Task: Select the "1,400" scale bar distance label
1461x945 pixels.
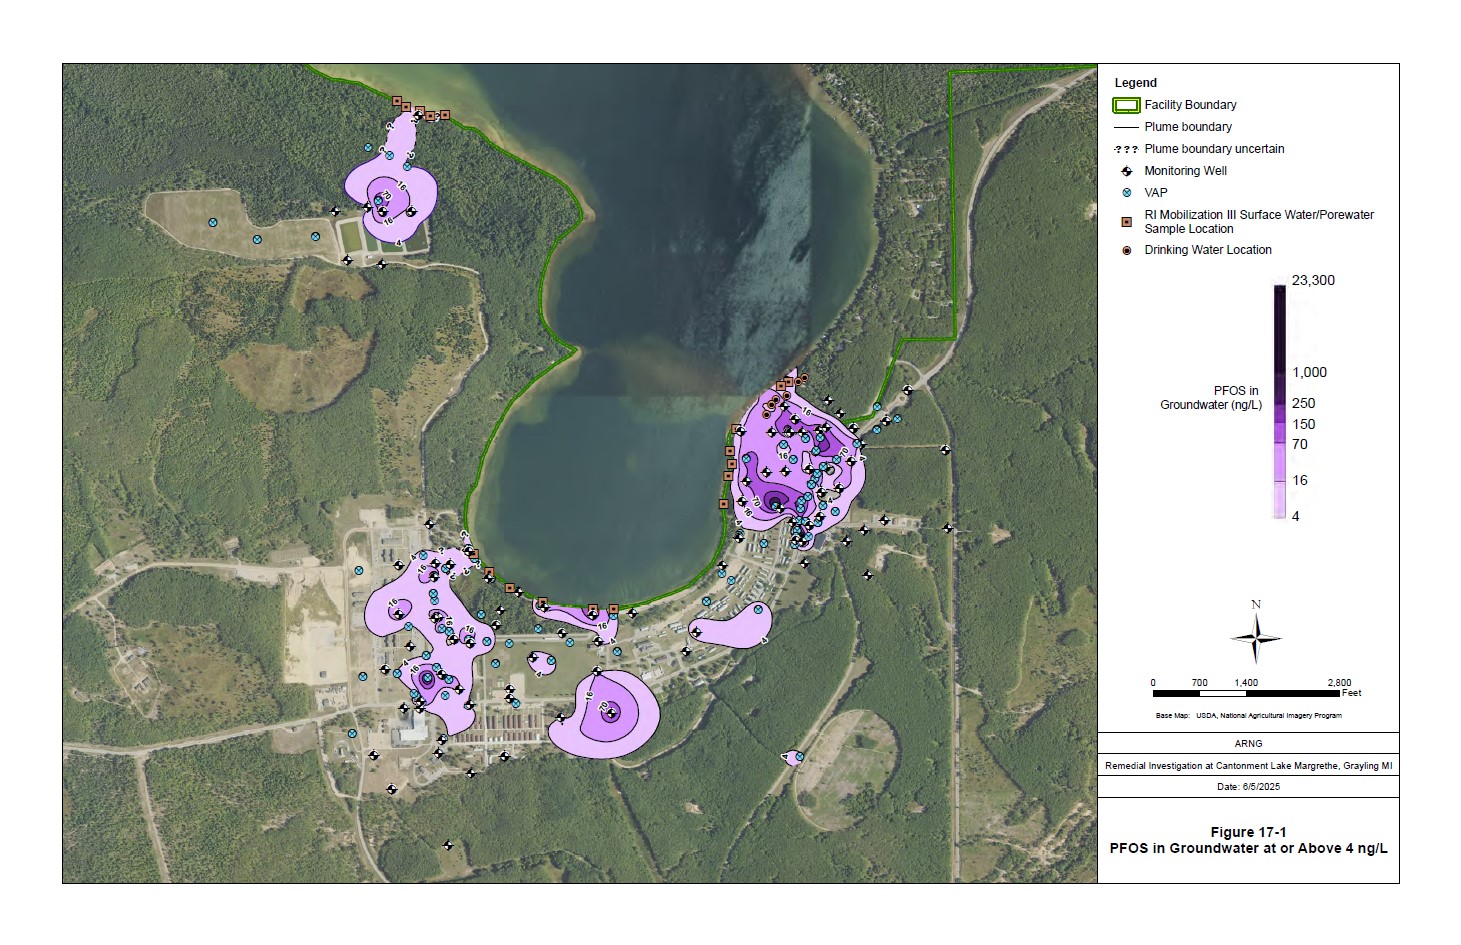Action: pos(1246,683)
